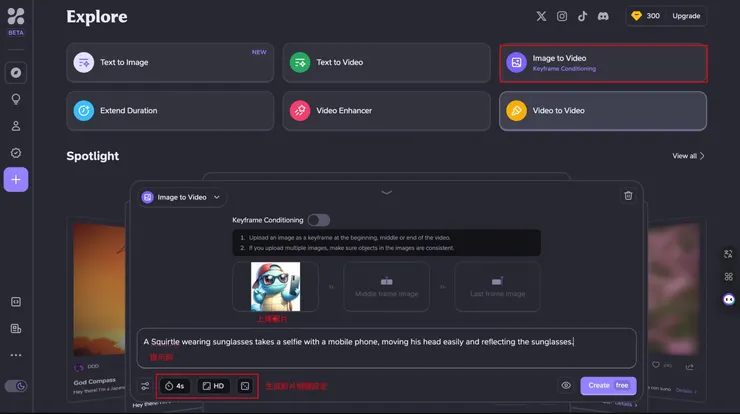Select the Text to Image card

[170, 62]
